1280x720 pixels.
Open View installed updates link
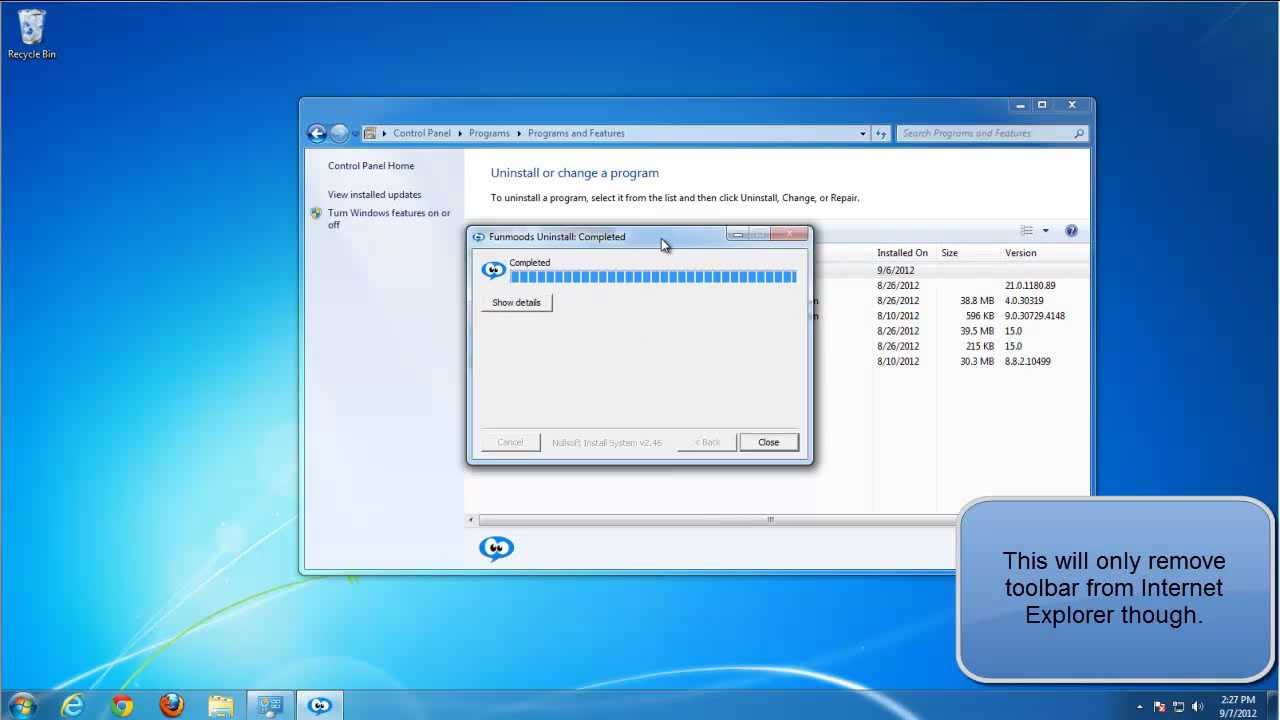click(374, 195)
